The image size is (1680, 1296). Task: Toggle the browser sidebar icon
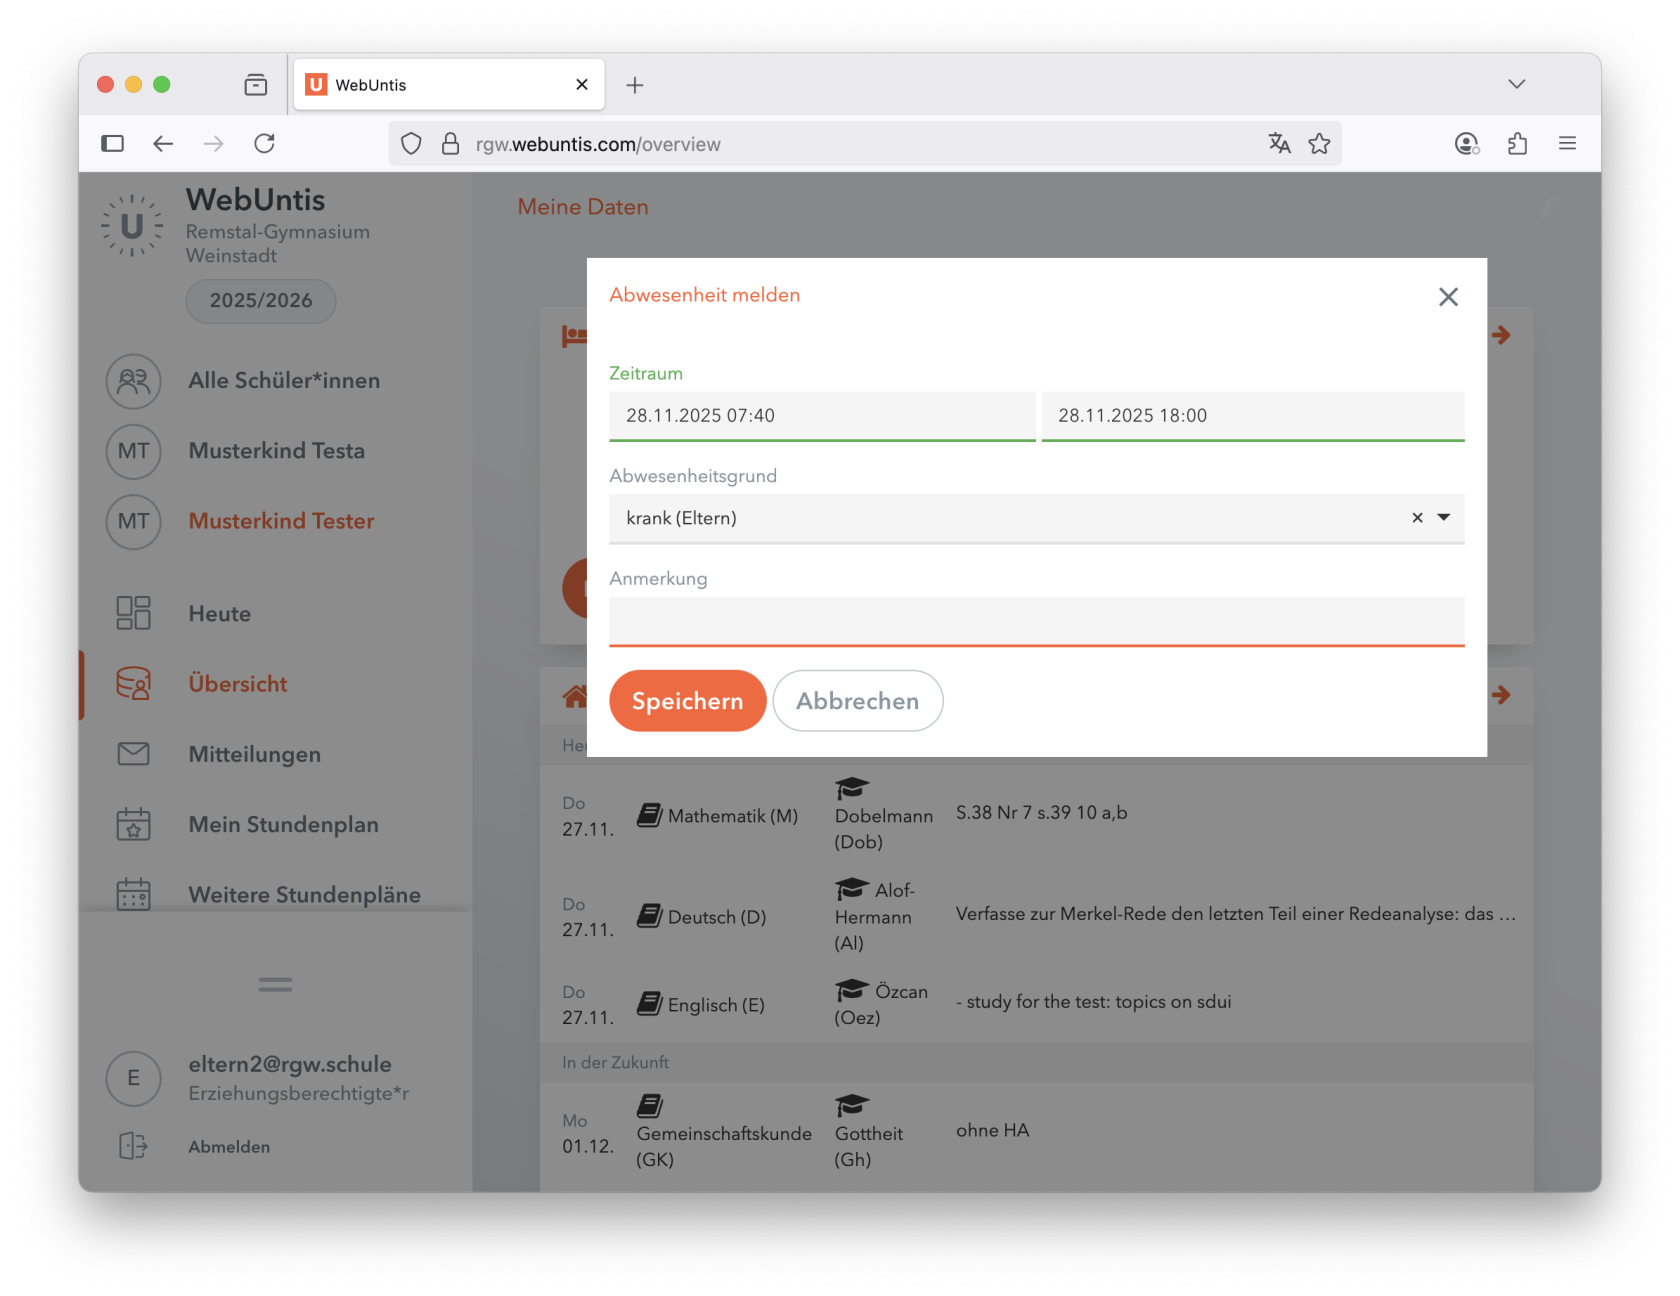(113, 144)
